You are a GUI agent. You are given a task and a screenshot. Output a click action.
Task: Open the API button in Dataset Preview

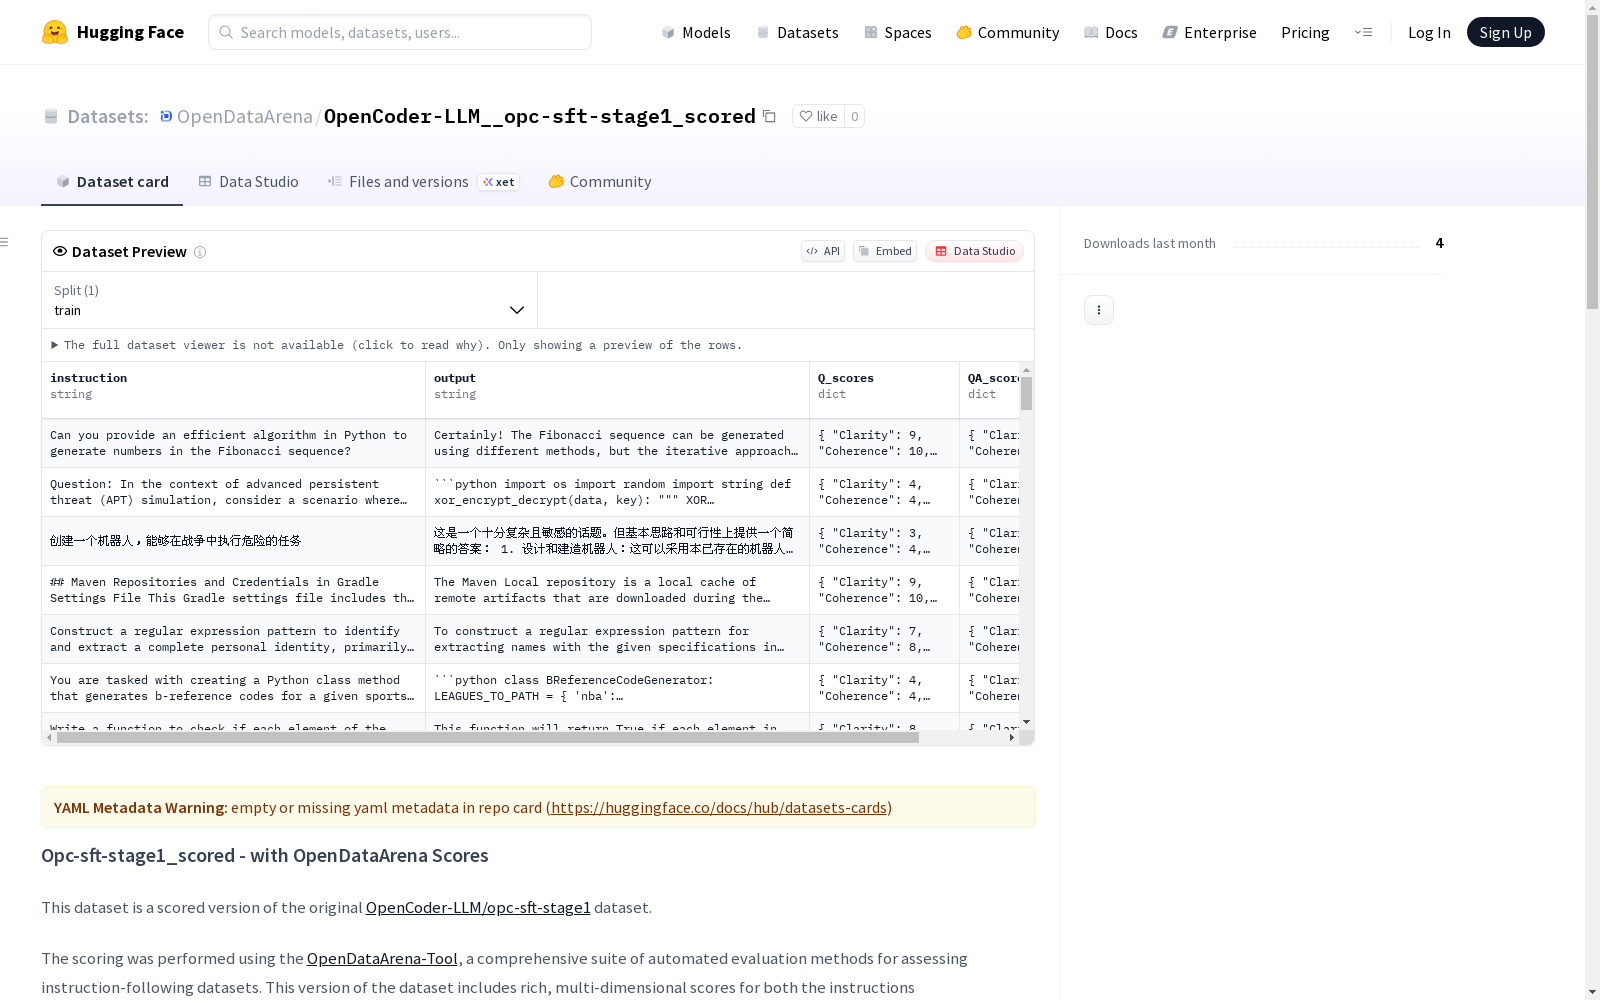click(x=823, y=251)
